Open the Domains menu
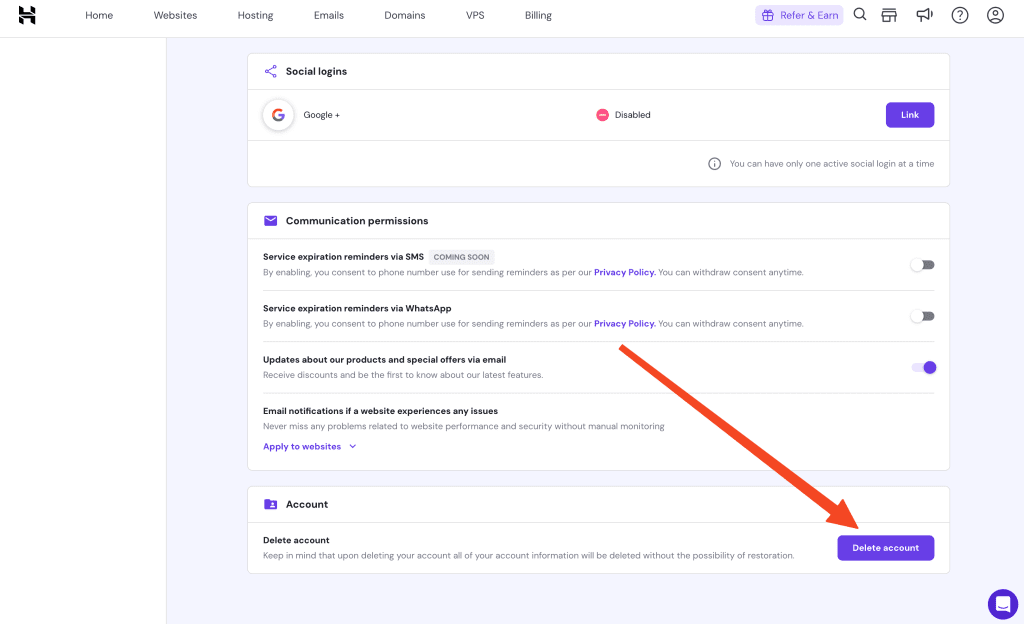Image resolution: width=1024 pixels, height=624 pixels. 405,16
